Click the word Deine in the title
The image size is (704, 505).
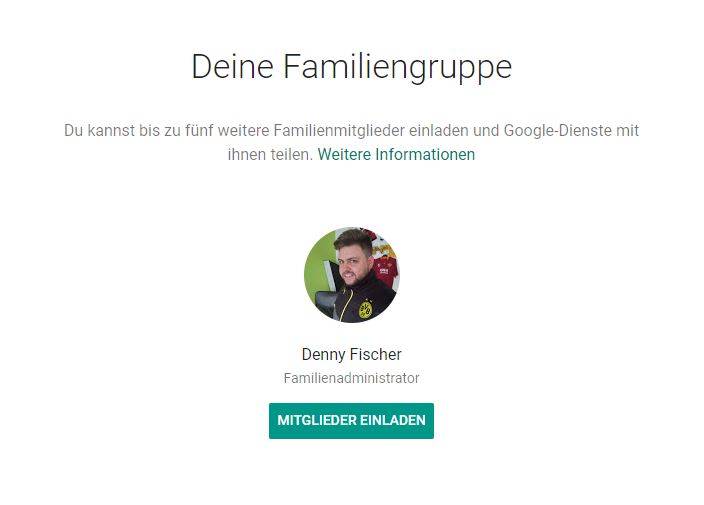click(x=232, y=66)
